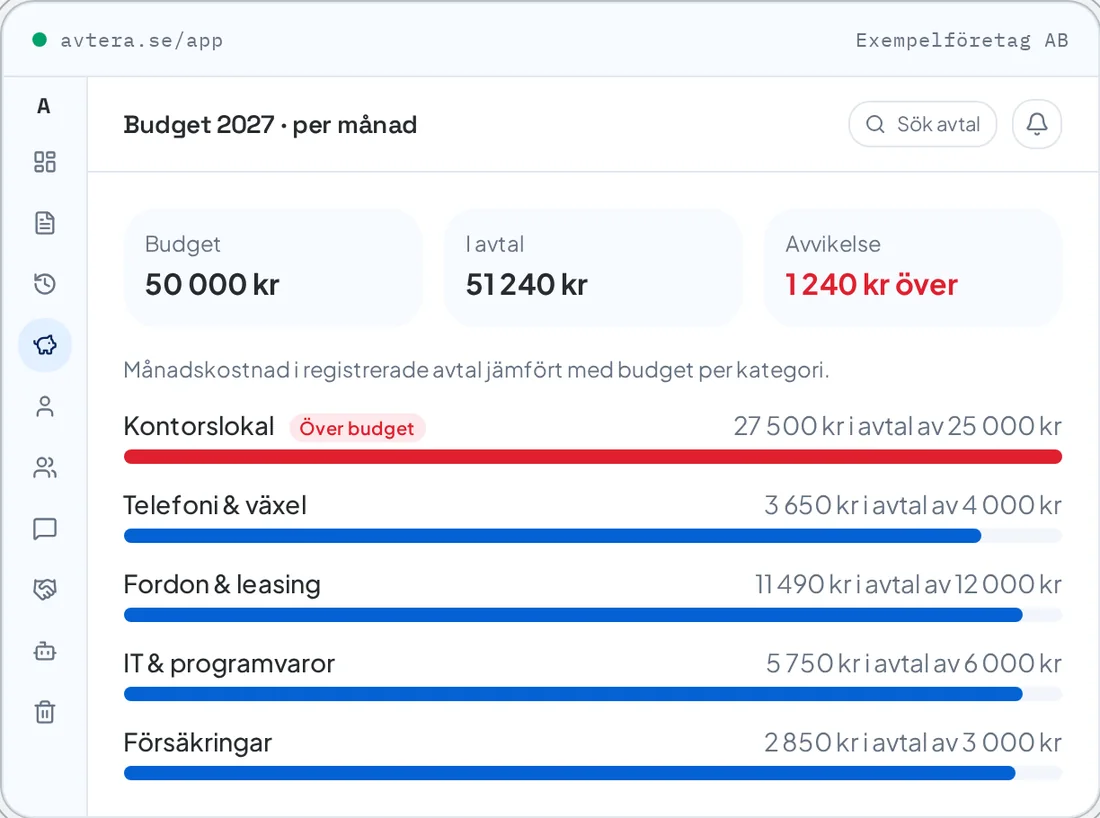Open the Budget 50 000 kr card

pos(273,267)
